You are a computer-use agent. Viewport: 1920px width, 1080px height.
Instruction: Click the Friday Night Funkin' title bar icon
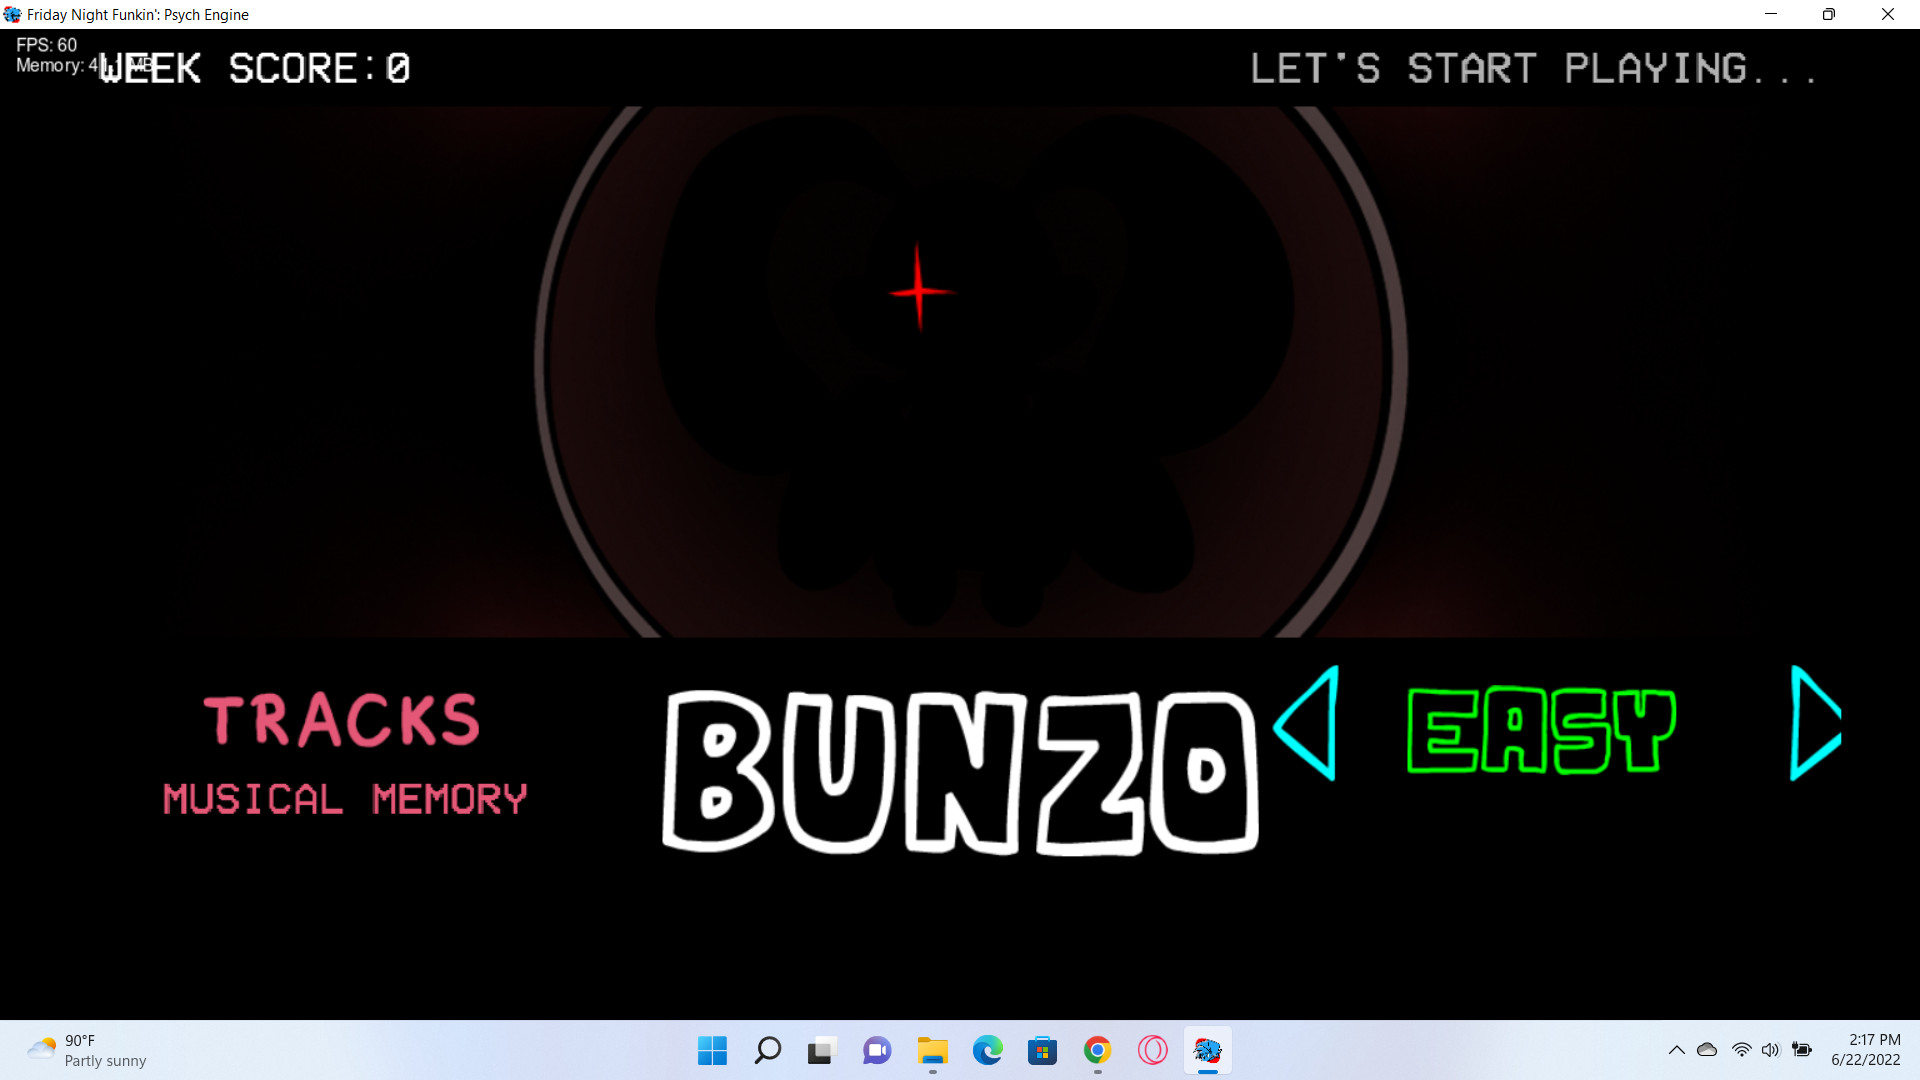[x=12, y=14]
